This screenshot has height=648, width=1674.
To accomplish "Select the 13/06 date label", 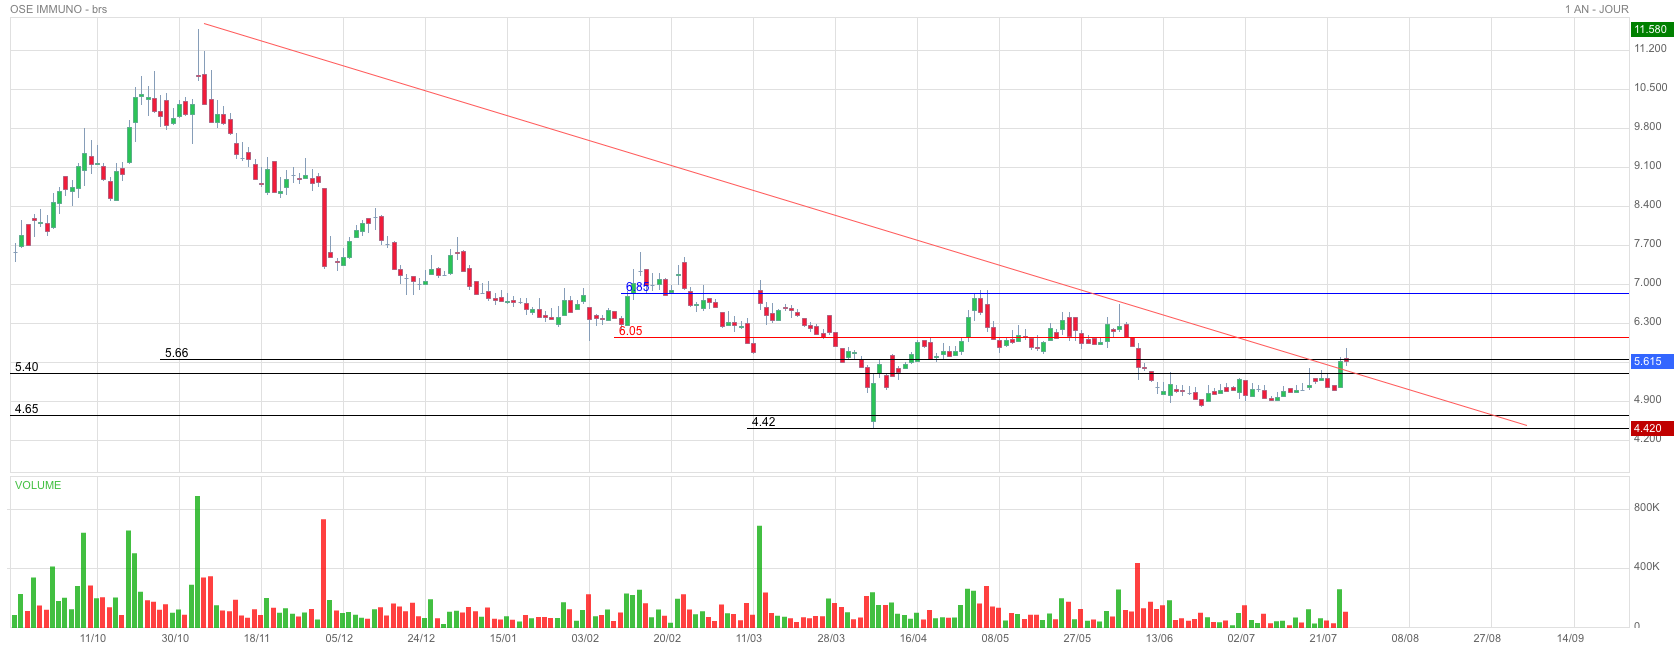I will (1159, 638).
